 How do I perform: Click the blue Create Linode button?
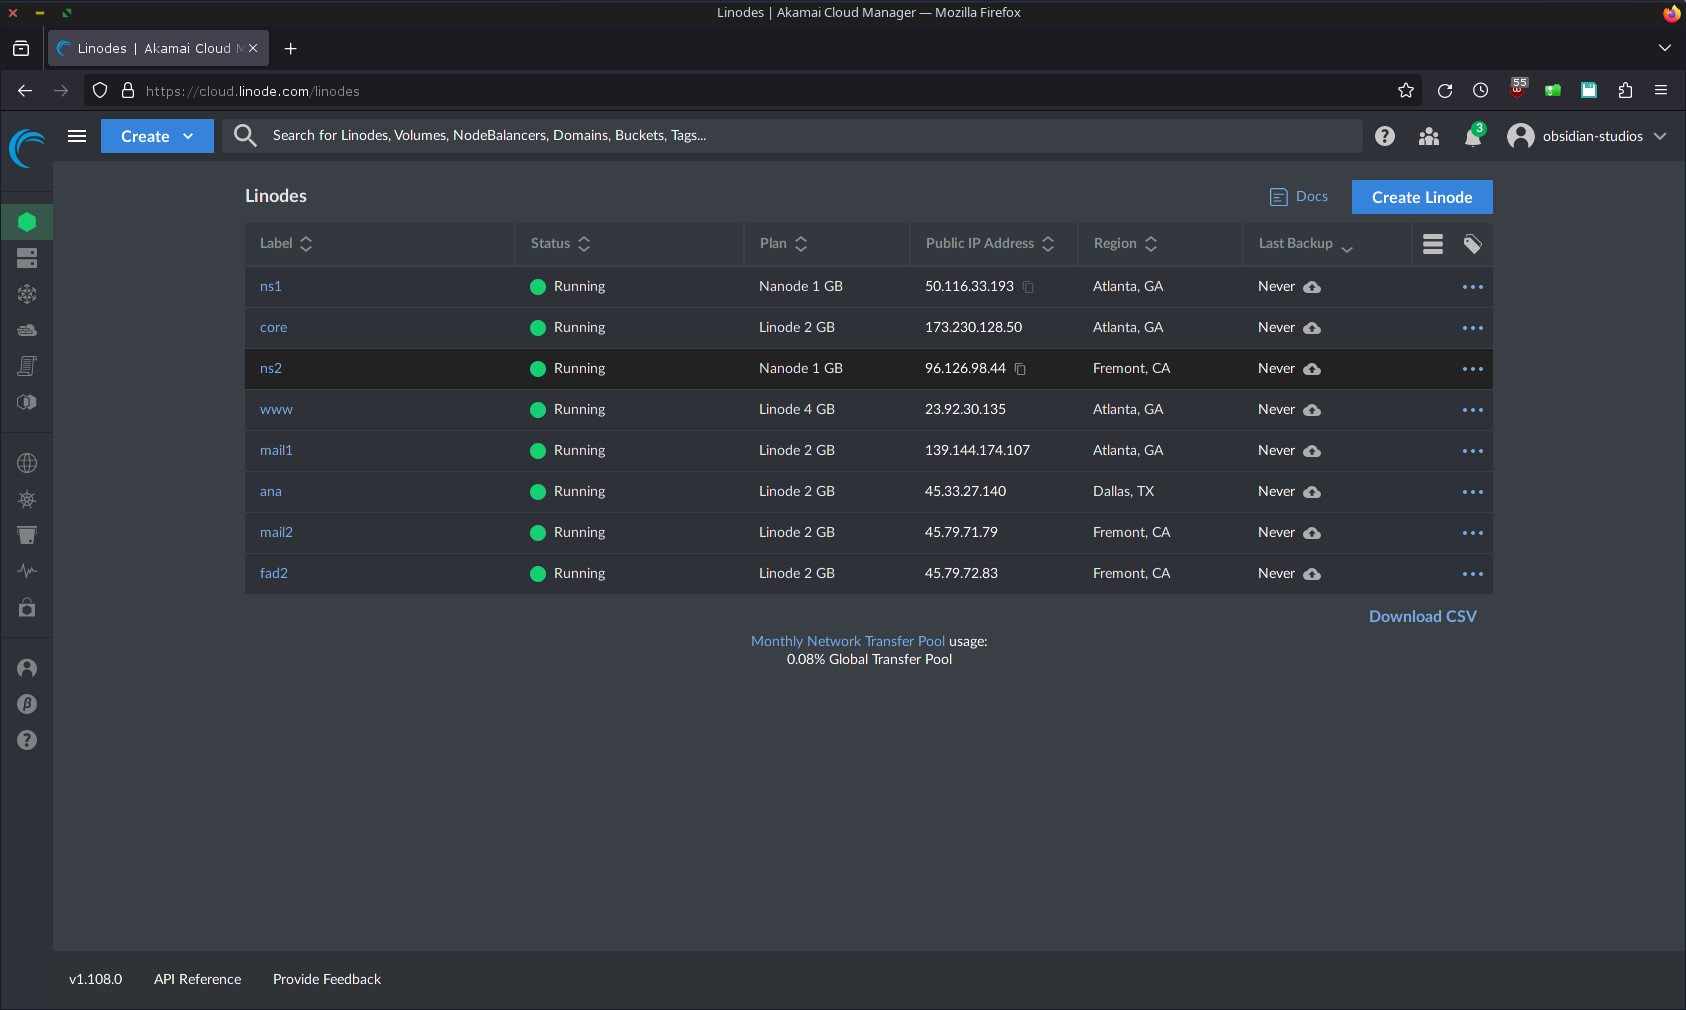(1422, 197)
